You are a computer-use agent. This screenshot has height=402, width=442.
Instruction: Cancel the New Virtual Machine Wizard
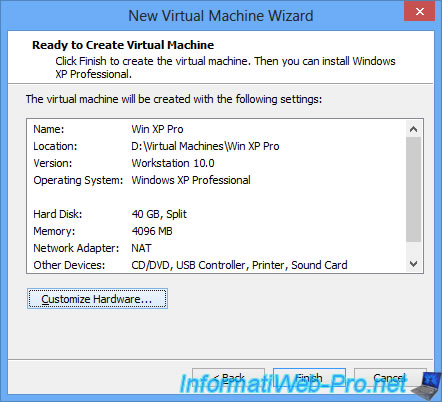(x=390, y=378)
